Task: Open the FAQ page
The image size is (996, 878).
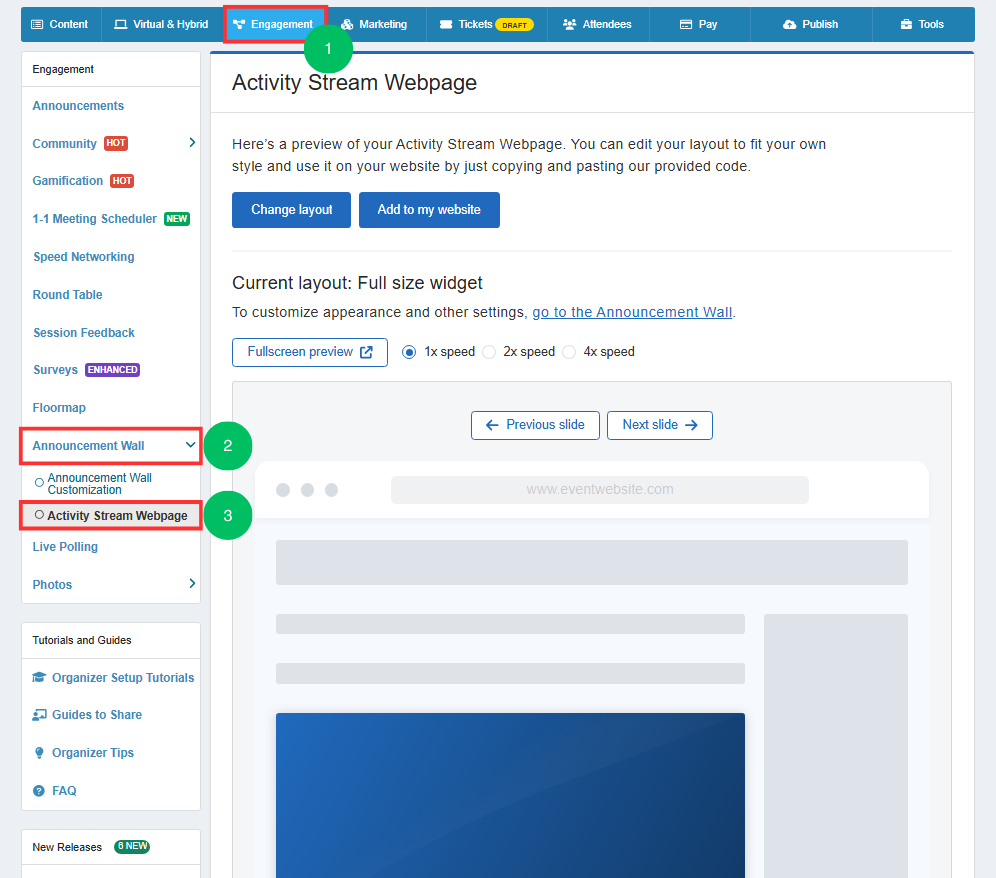Action: tap(64, 791)
